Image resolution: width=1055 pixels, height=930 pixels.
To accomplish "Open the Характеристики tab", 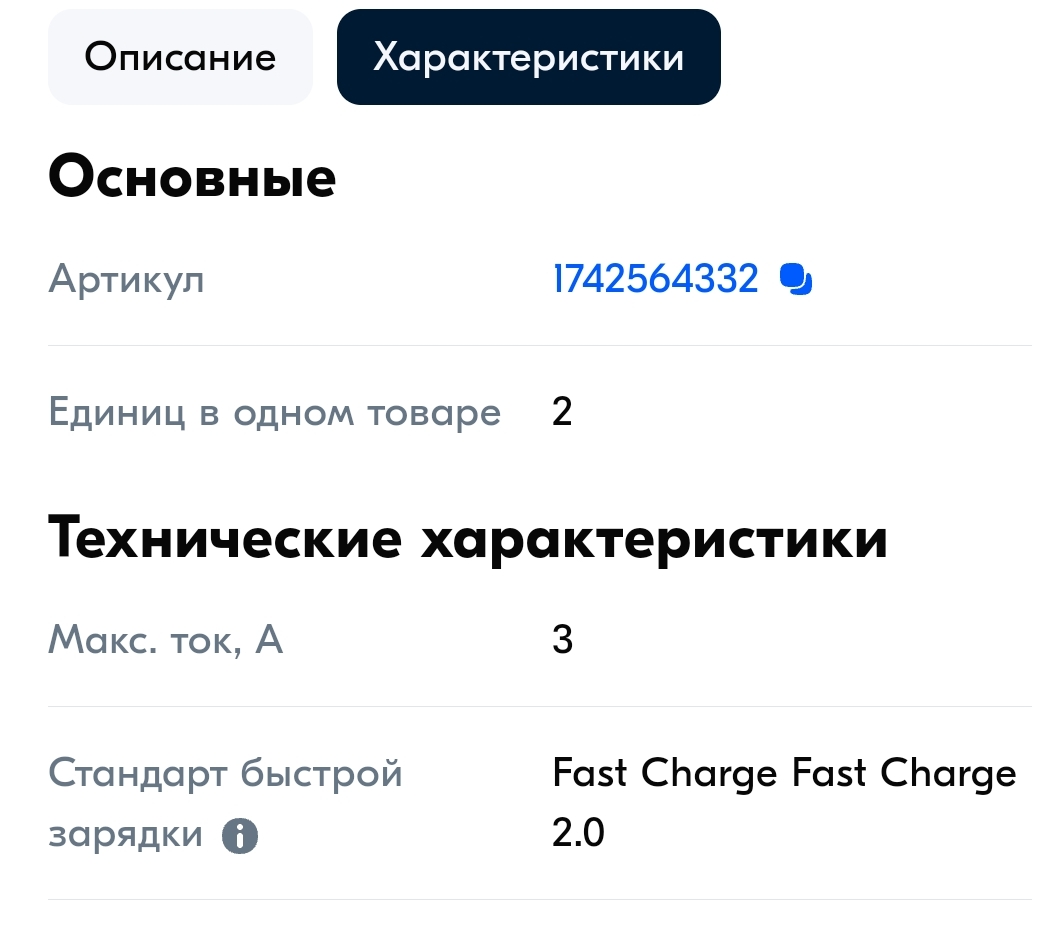I will [528, 56].
